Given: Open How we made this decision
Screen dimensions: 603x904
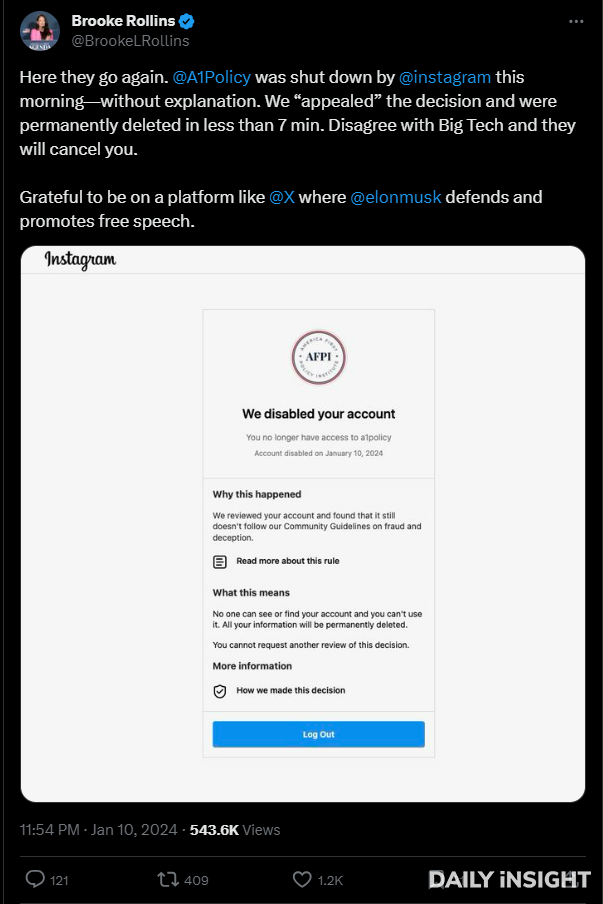Looking at the screenshot, I should 291,690.
